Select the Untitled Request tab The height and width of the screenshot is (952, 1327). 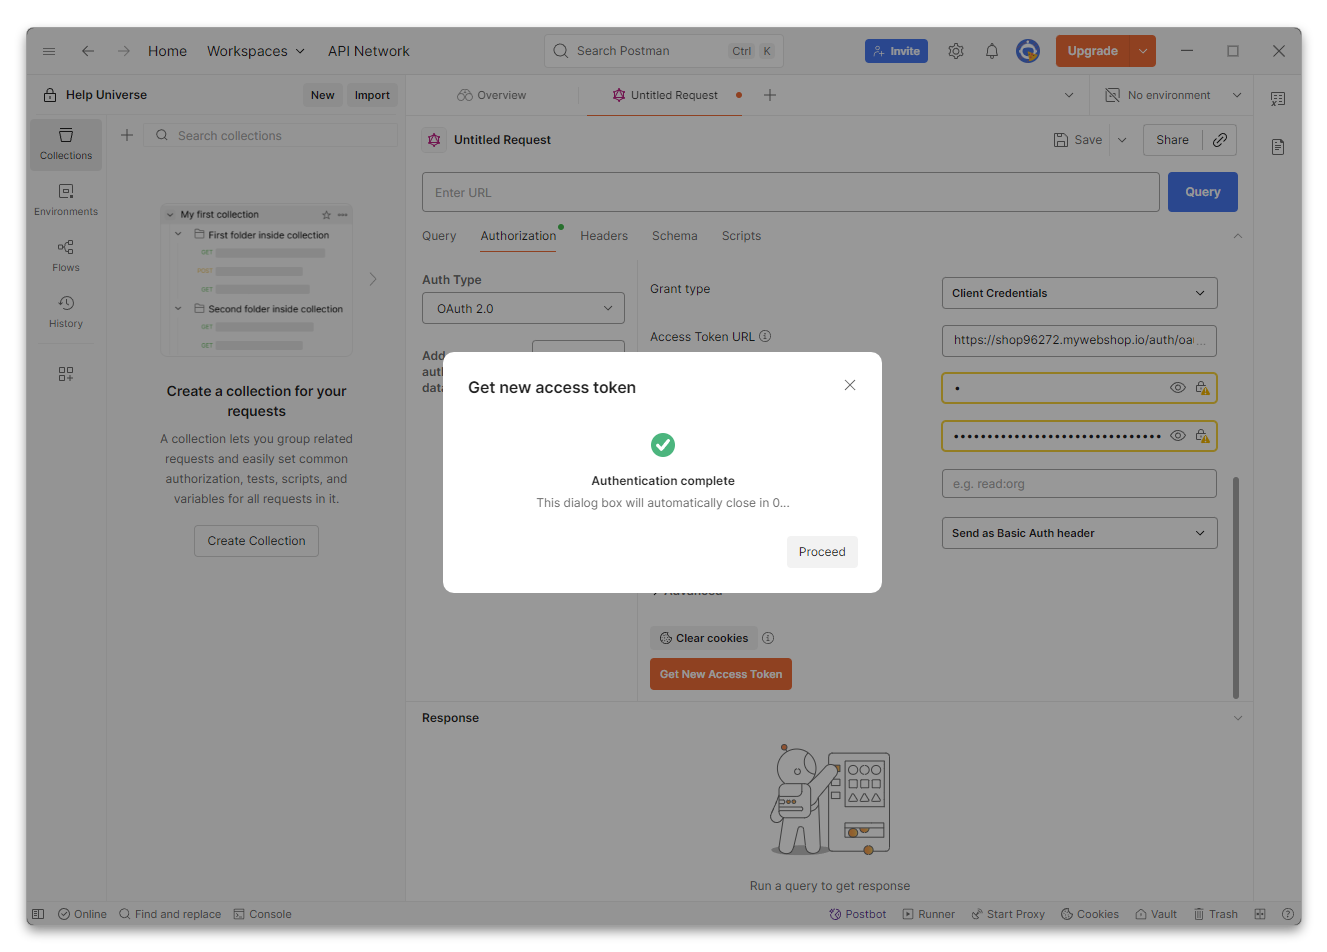(x=664, y=95)
